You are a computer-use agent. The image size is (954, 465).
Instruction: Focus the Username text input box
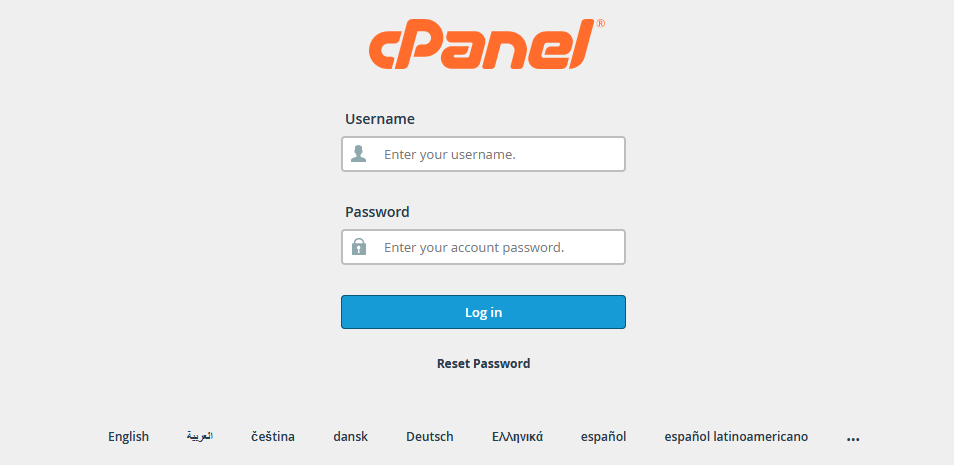(x=483, y=154)
